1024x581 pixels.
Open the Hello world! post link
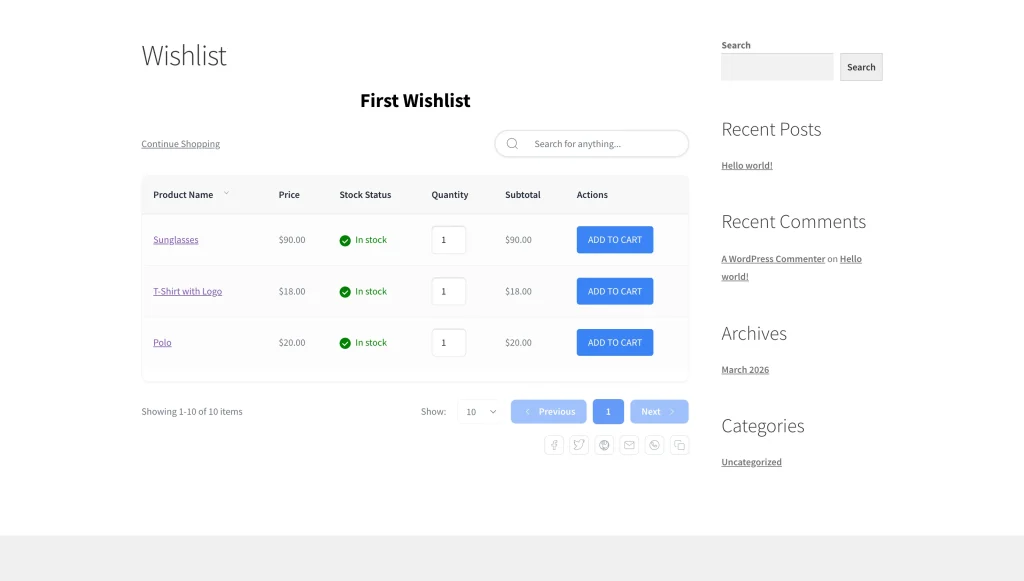click(746, 165)
